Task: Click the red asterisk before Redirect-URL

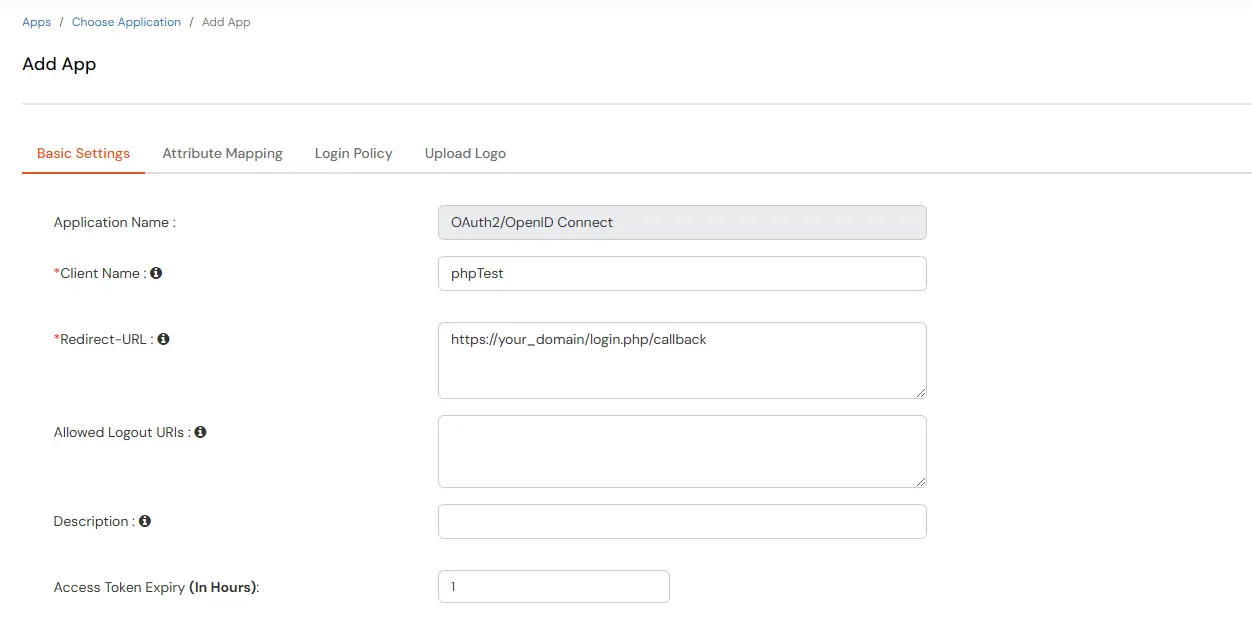Action: pyautogui.click(x=58, y=338)
